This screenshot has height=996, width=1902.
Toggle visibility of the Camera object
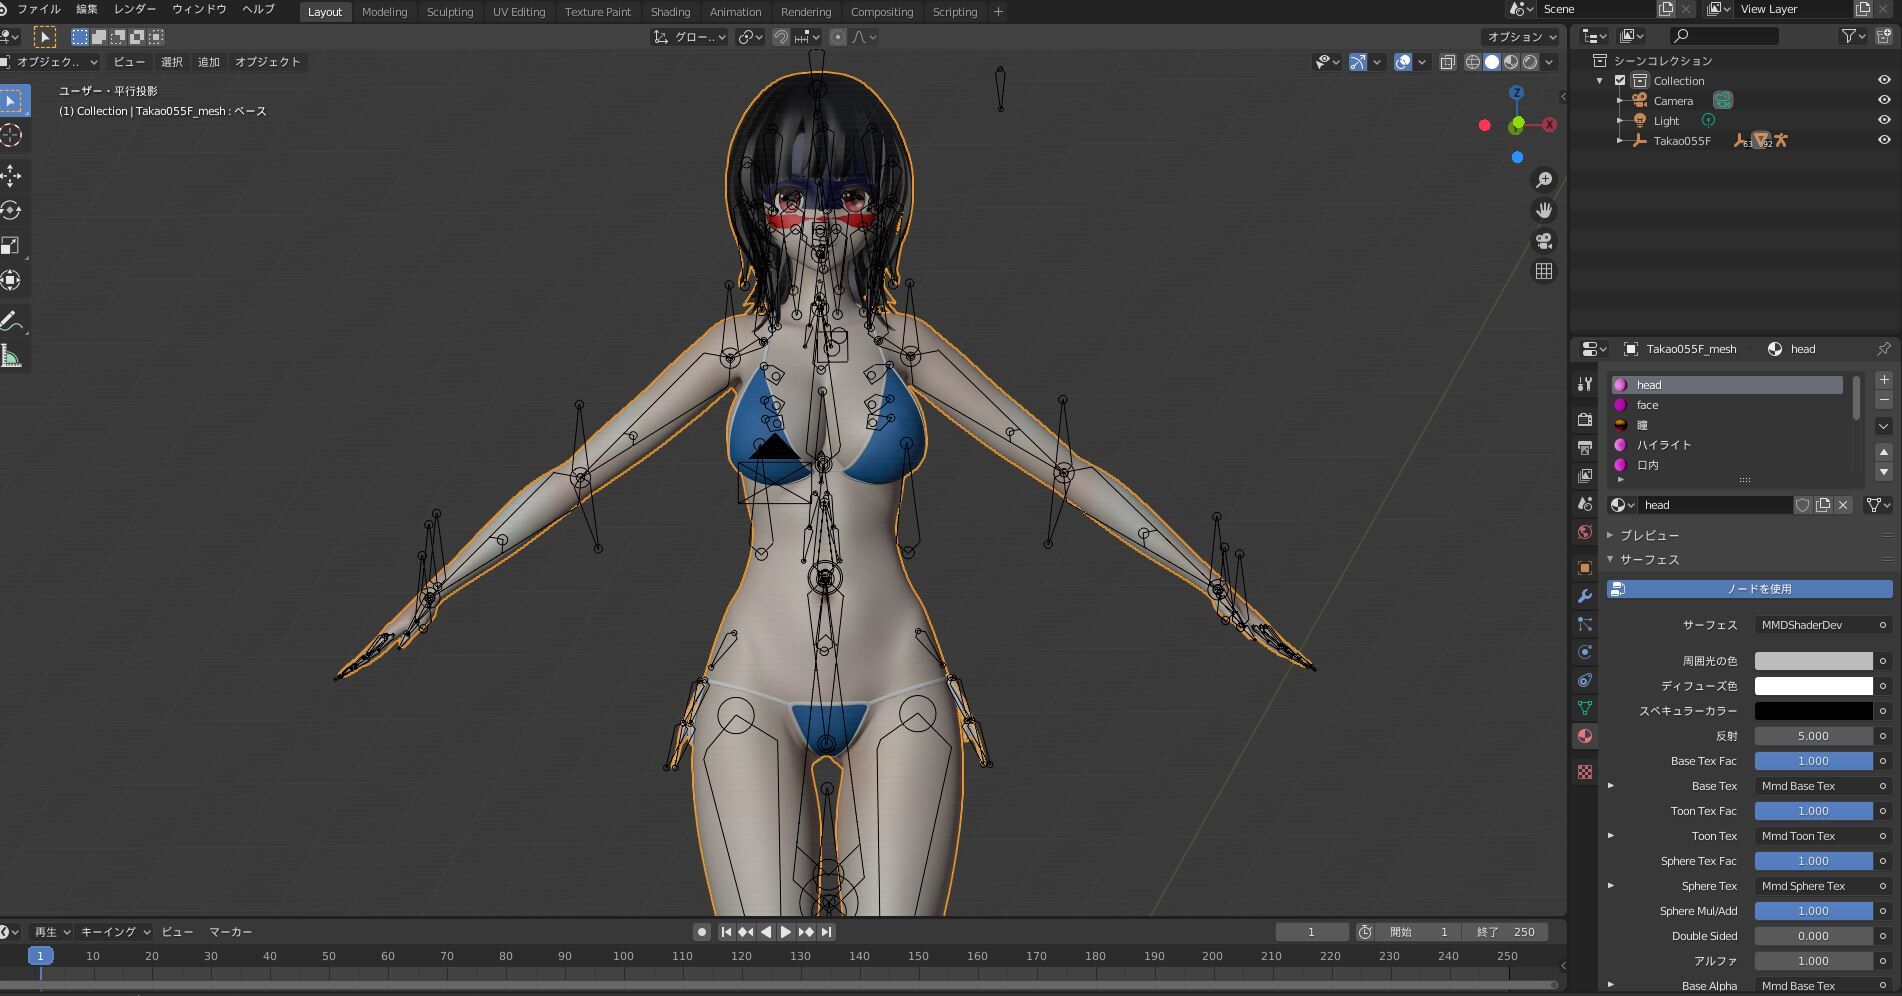point(1884,100)
